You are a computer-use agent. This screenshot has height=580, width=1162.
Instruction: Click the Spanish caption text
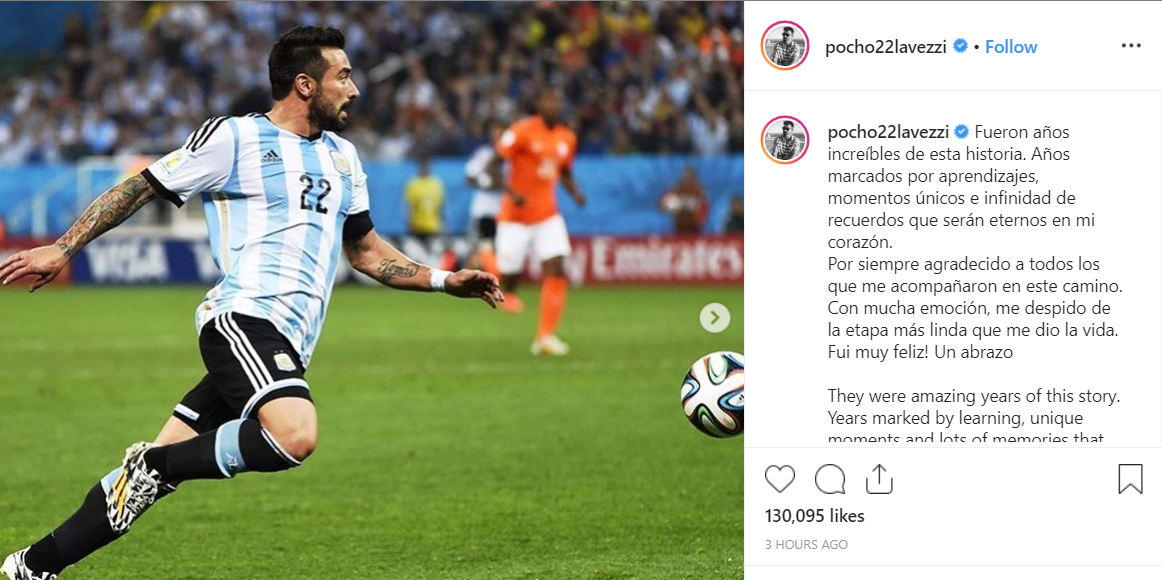coord(972,242)
